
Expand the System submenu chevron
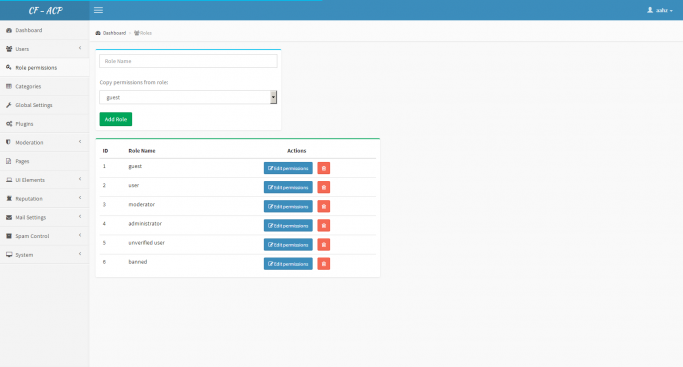click(80, 254)
